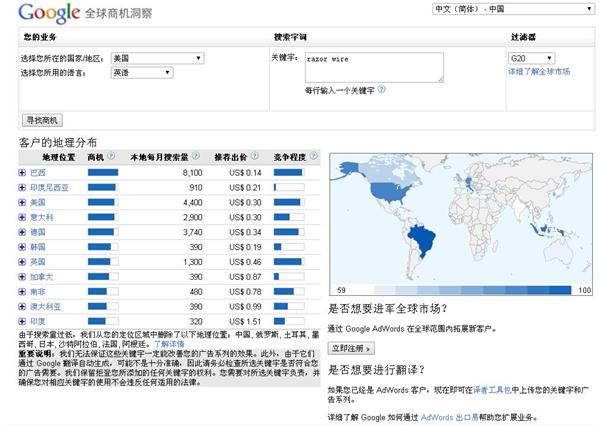Click 巴西 opportunity bar
Image resolution: width=600 pixels, height=425 pixels.
pos(103,173)
